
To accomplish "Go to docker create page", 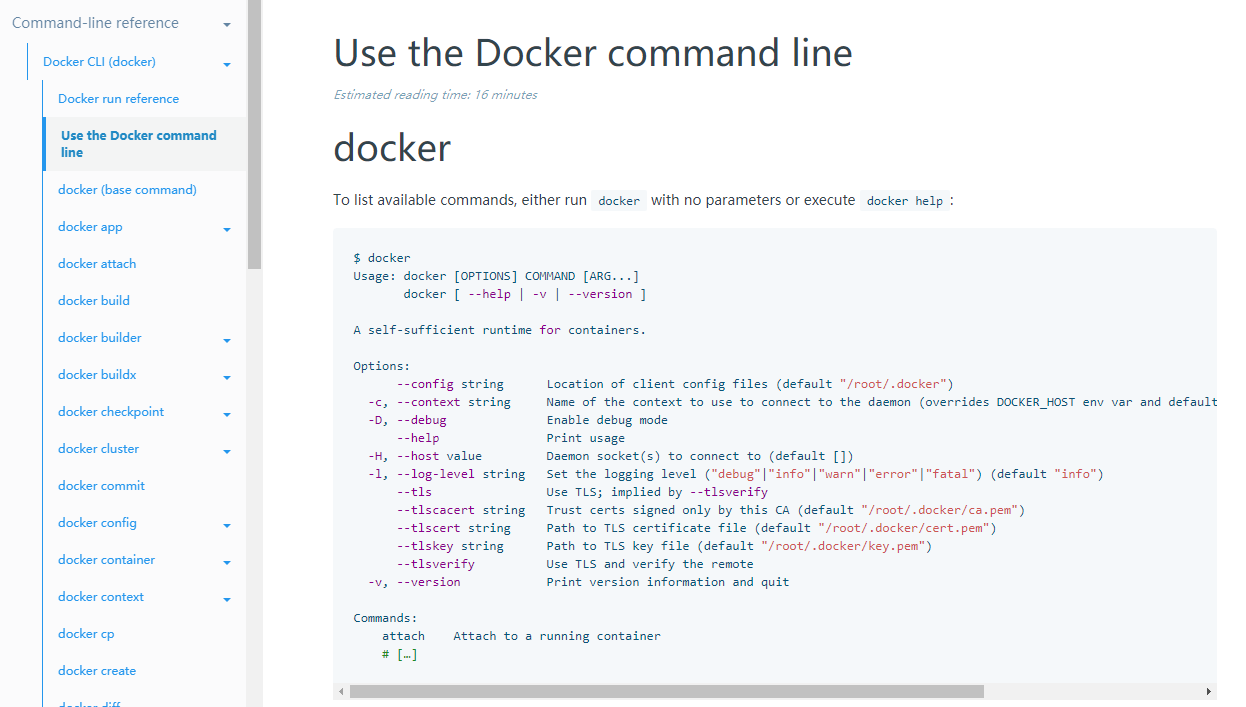I will (97, 671).
